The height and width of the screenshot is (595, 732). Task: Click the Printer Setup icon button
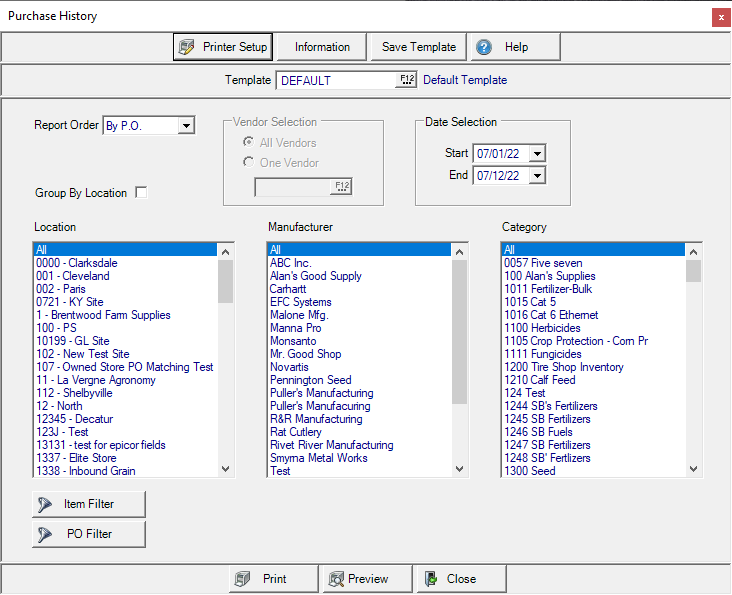(x=186, y=47)
